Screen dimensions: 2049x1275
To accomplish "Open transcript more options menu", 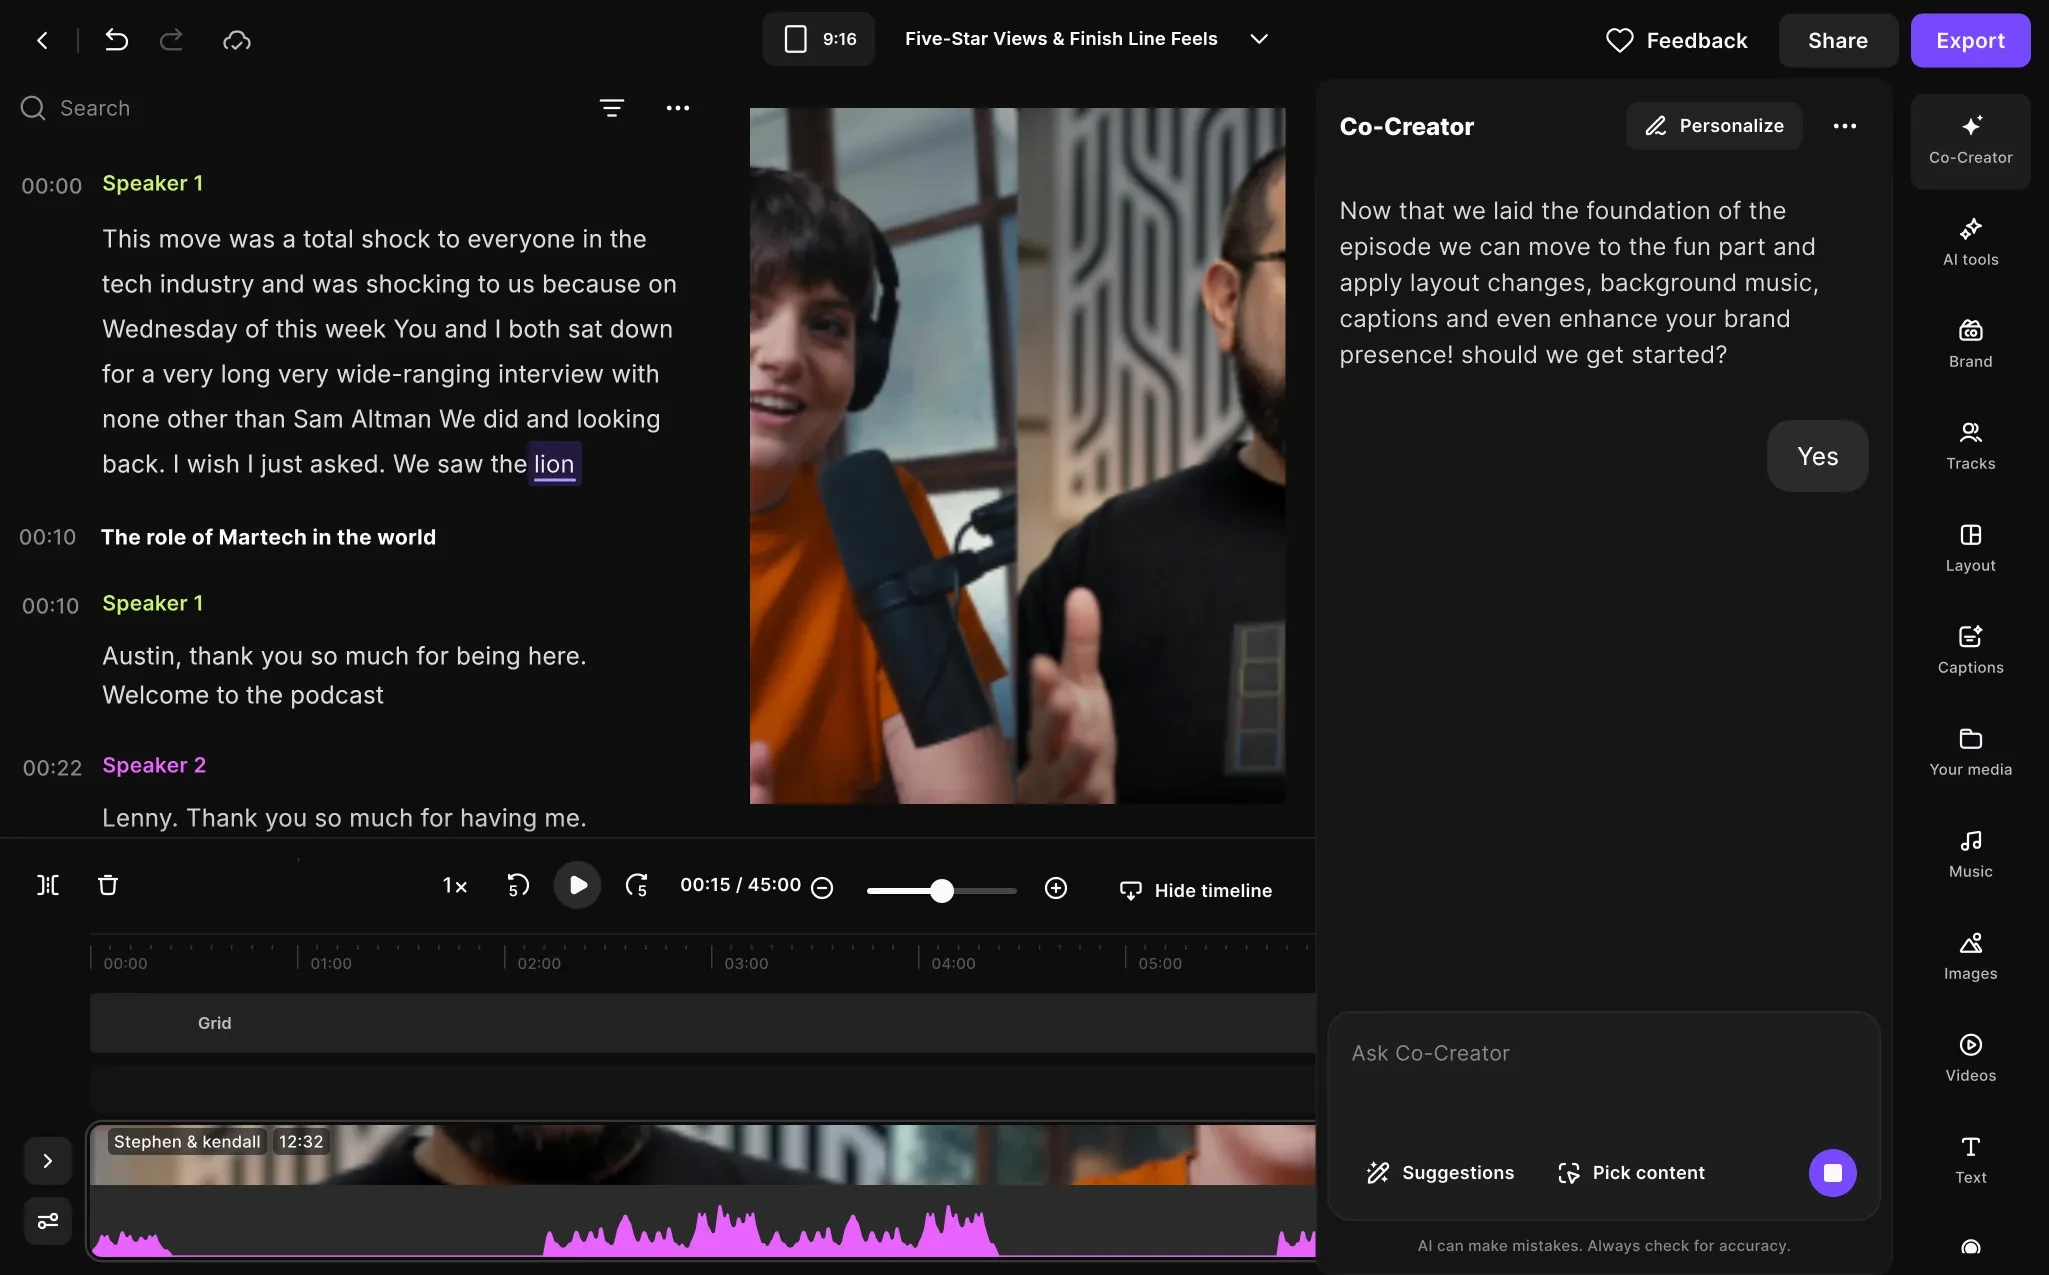I will [678, 108].
